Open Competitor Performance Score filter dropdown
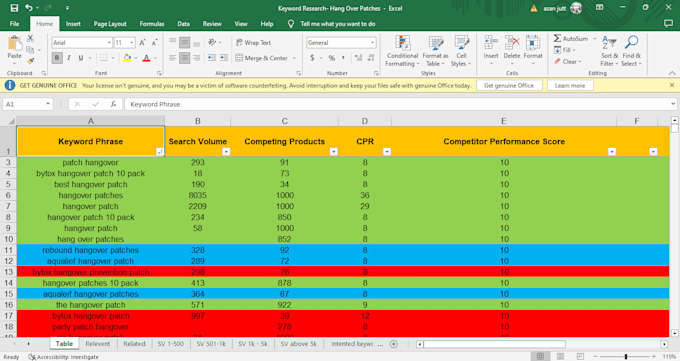Viewport: 680px width, 361px height. coord(612,151)
